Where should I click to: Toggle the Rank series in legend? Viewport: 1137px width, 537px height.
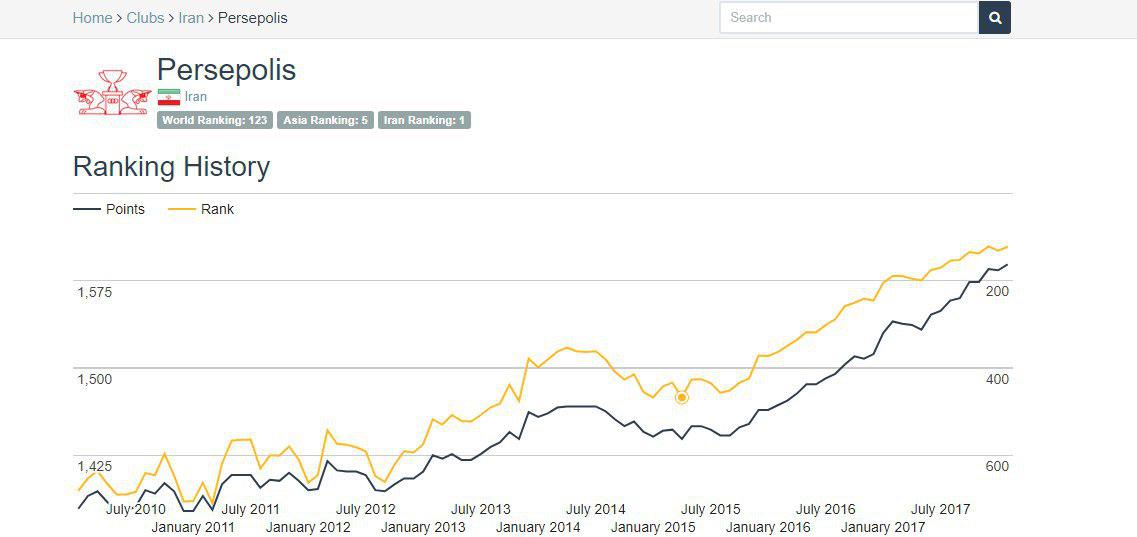coord(217,209)
